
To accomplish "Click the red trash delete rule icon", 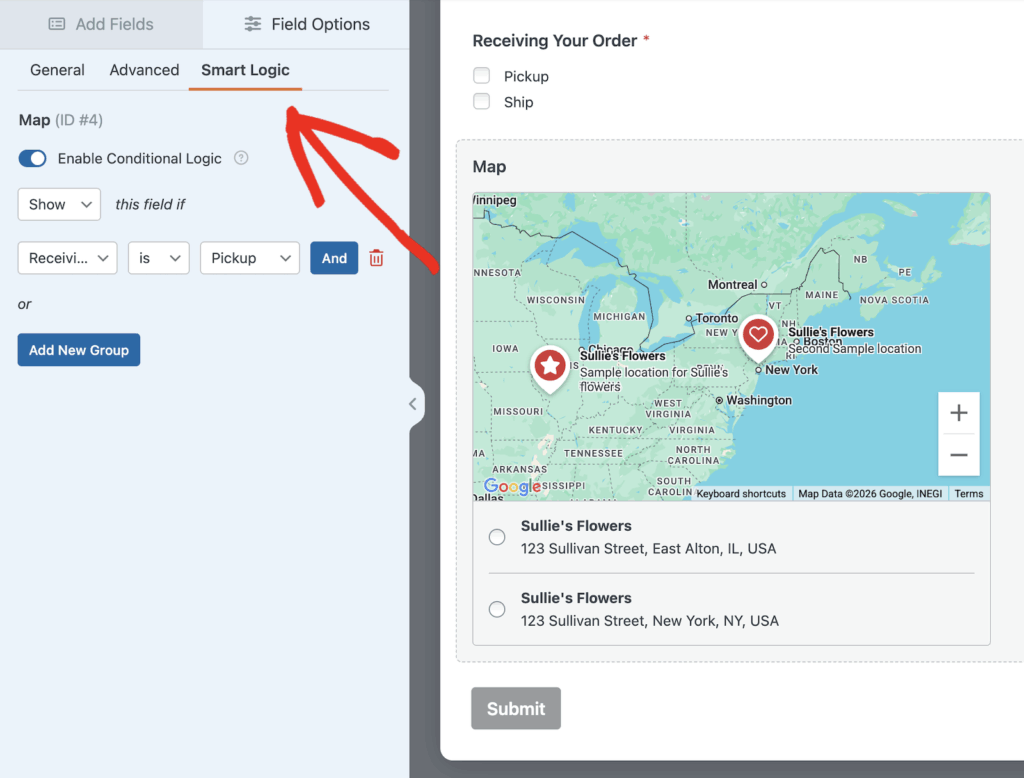I will tap(376, 258).
